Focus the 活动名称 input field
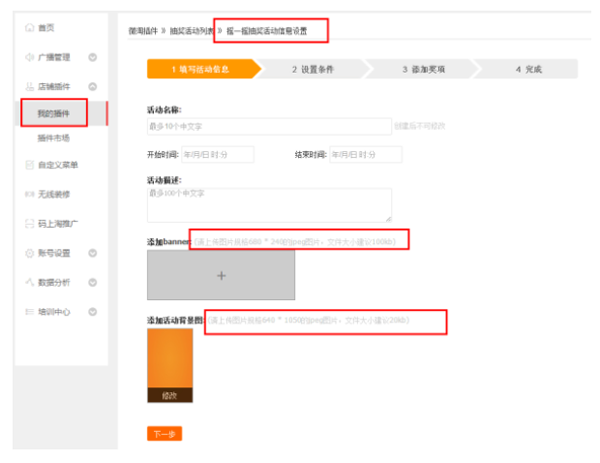Image resolution: width=600 pixels, height=463 pixels. (269, 126)
